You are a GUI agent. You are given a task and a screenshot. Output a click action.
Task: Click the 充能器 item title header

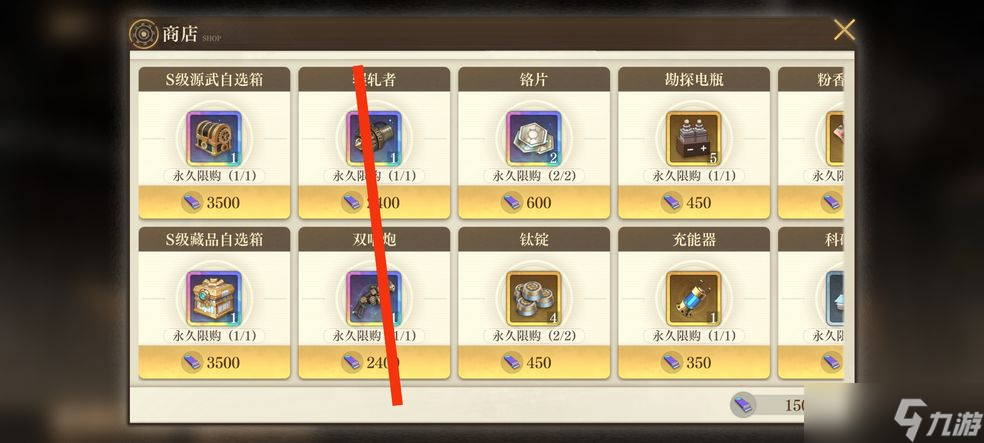point(693,240)
